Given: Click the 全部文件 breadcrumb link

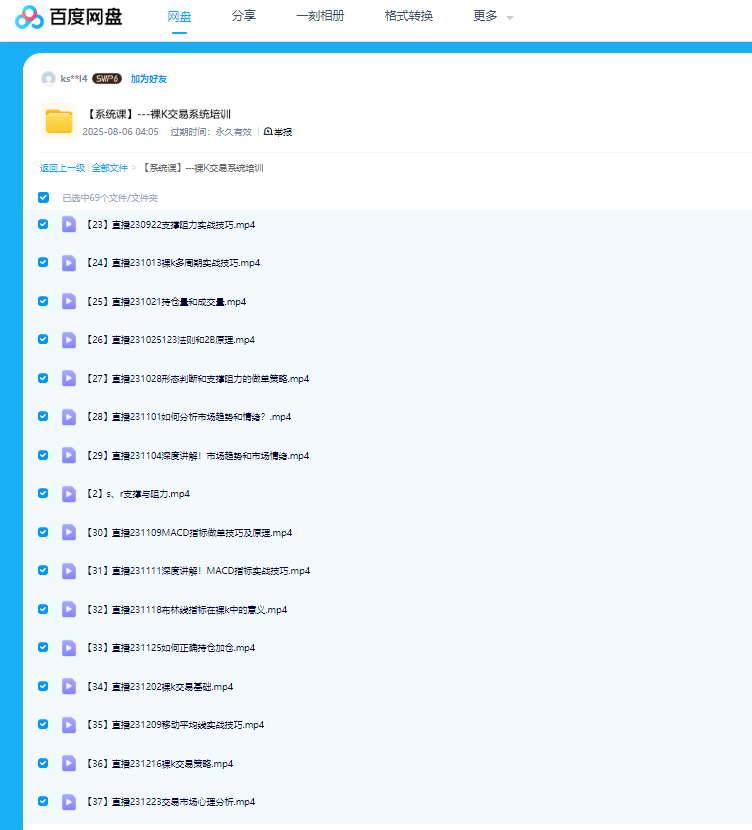Looking at the screenshot, I should [110, 168].
